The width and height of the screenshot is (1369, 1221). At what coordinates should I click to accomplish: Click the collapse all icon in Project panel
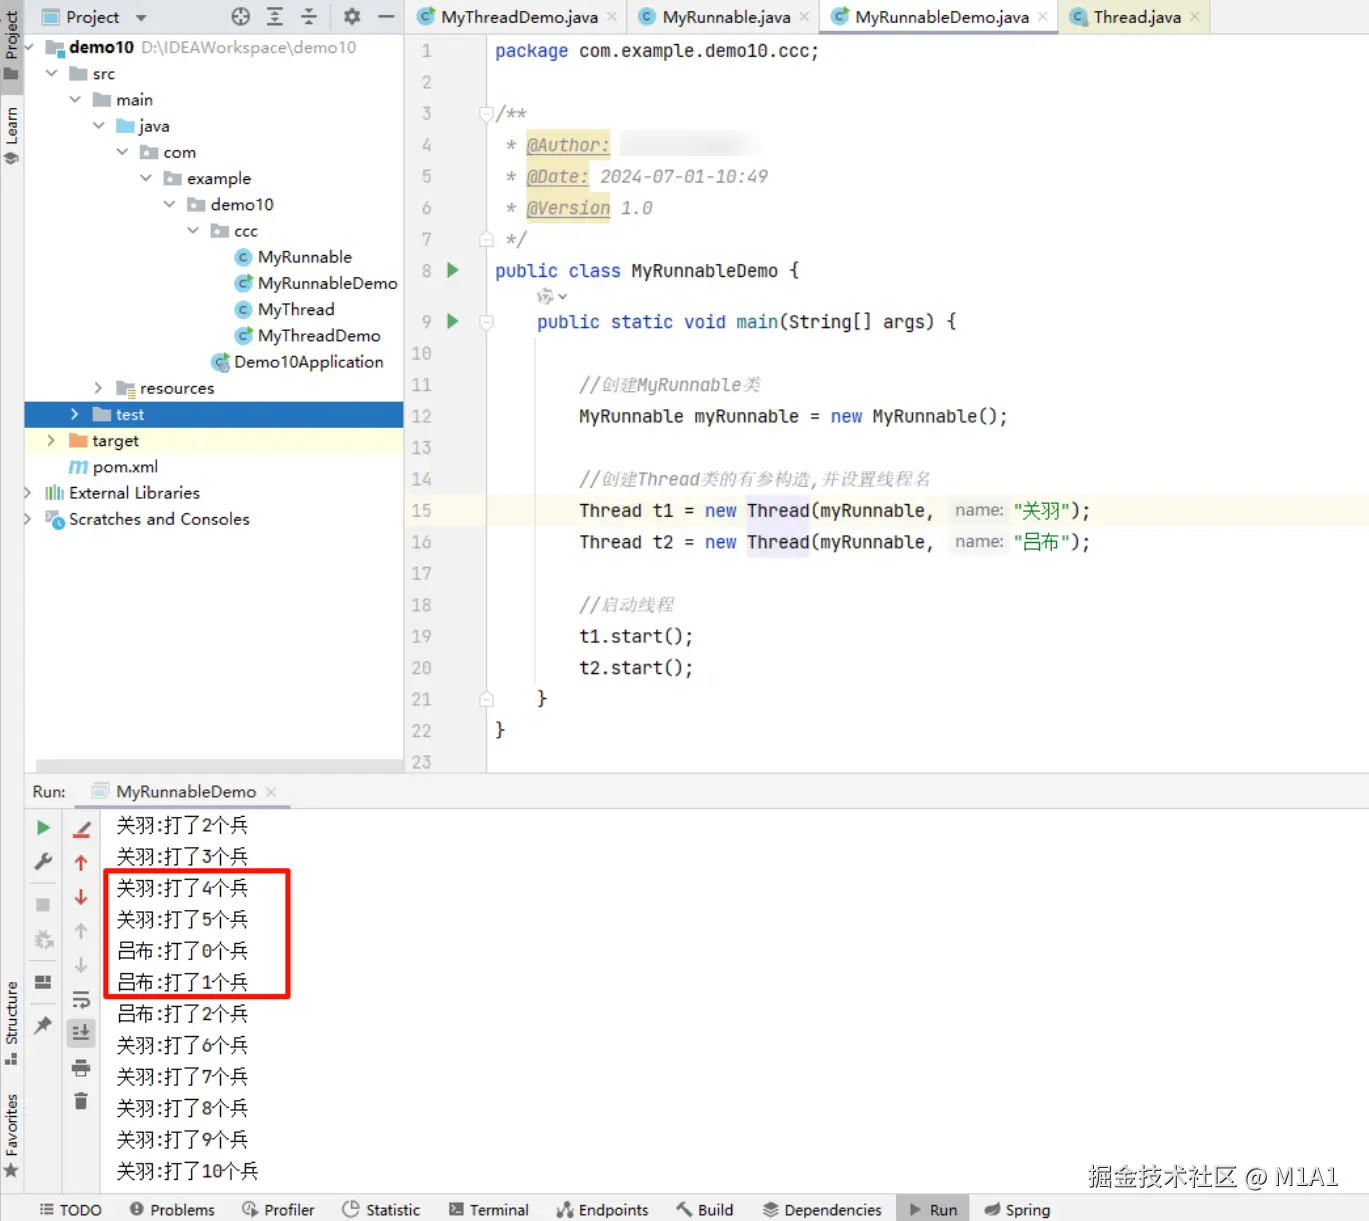click(309, 16)
